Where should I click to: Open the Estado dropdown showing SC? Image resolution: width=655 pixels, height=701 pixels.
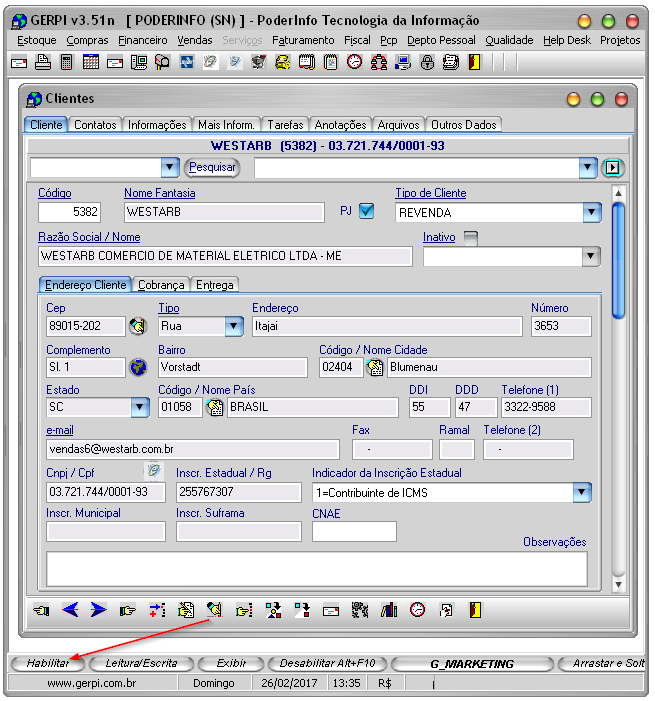(139, 407)
